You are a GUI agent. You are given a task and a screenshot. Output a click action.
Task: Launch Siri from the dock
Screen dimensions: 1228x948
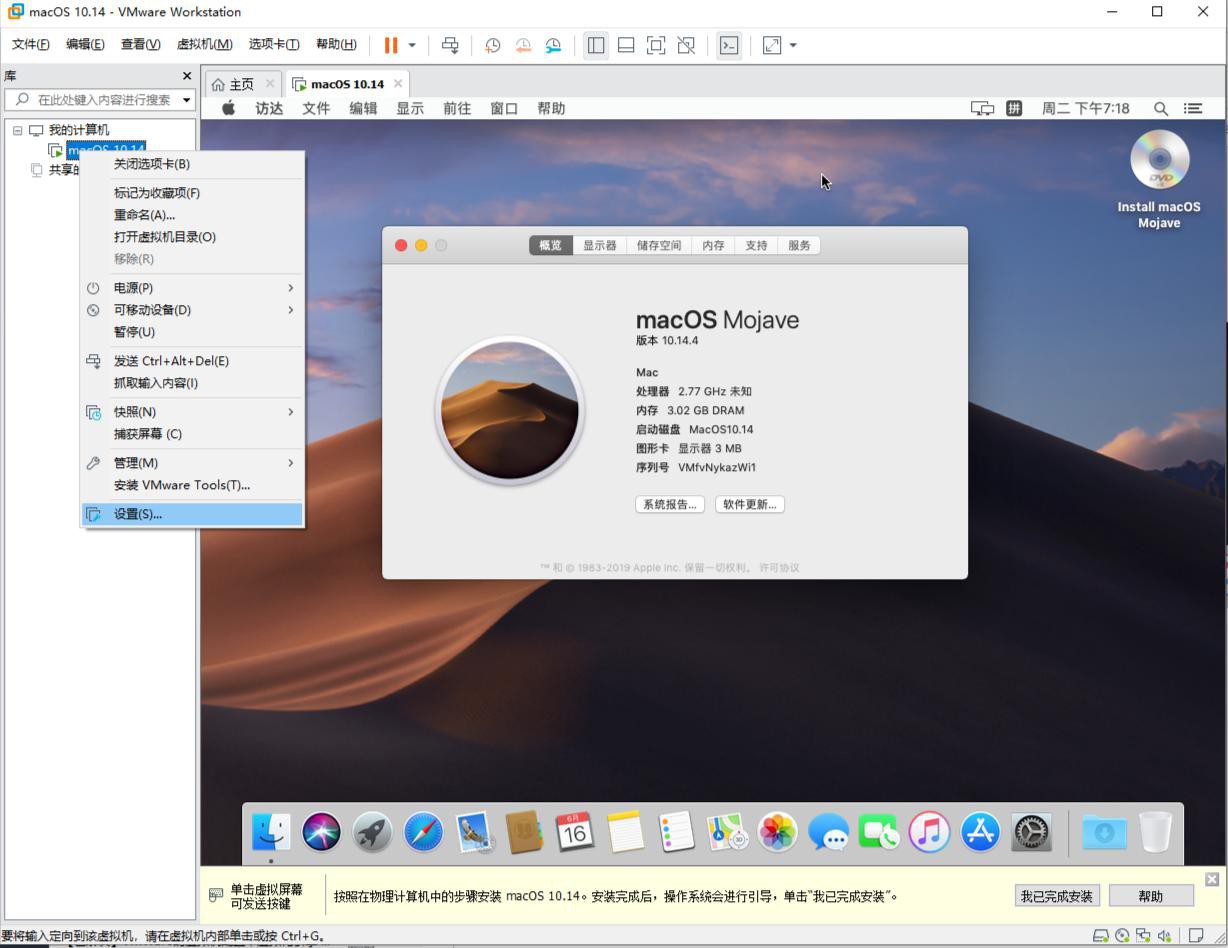(322, 831)
